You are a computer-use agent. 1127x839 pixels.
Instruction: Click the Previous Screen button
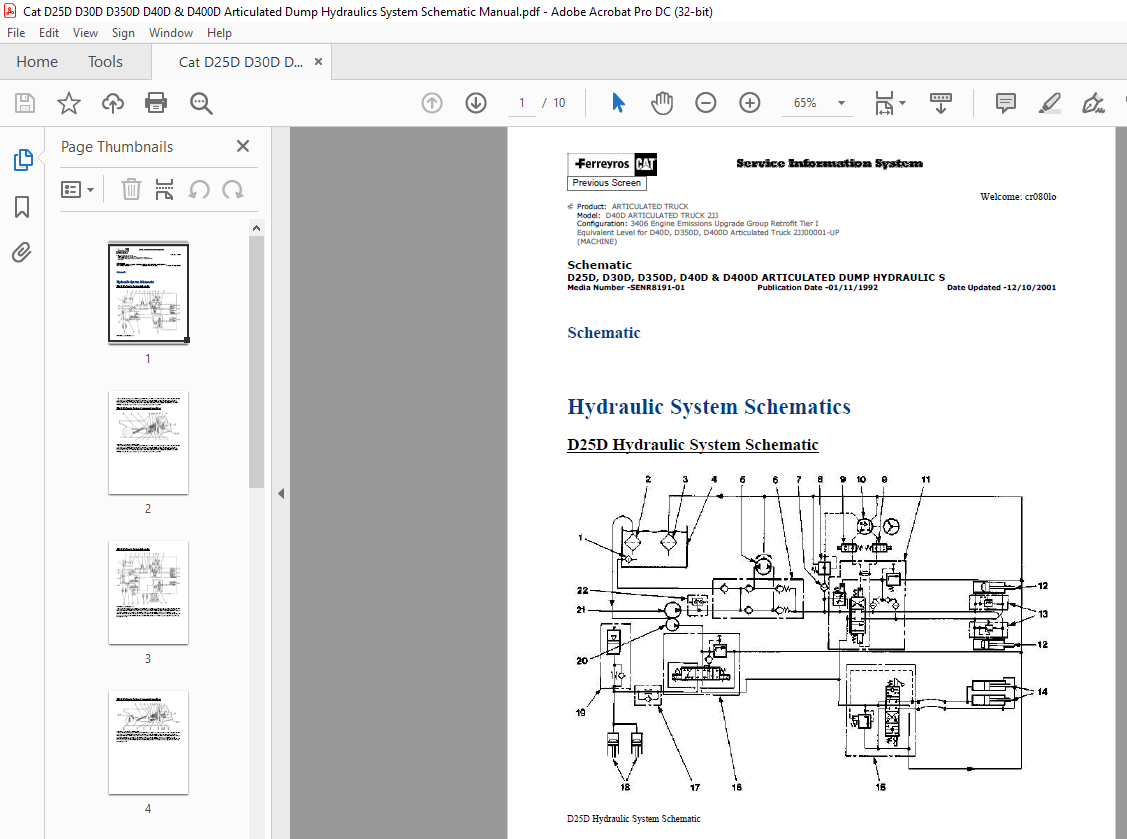(607, 183)
